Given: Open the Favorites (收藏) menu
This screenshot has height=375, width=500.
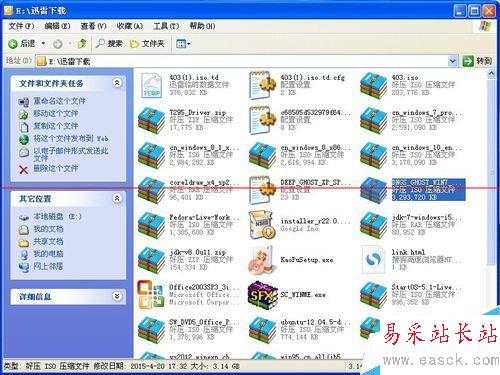Looking at the screenshot, I should coord(130,26).
